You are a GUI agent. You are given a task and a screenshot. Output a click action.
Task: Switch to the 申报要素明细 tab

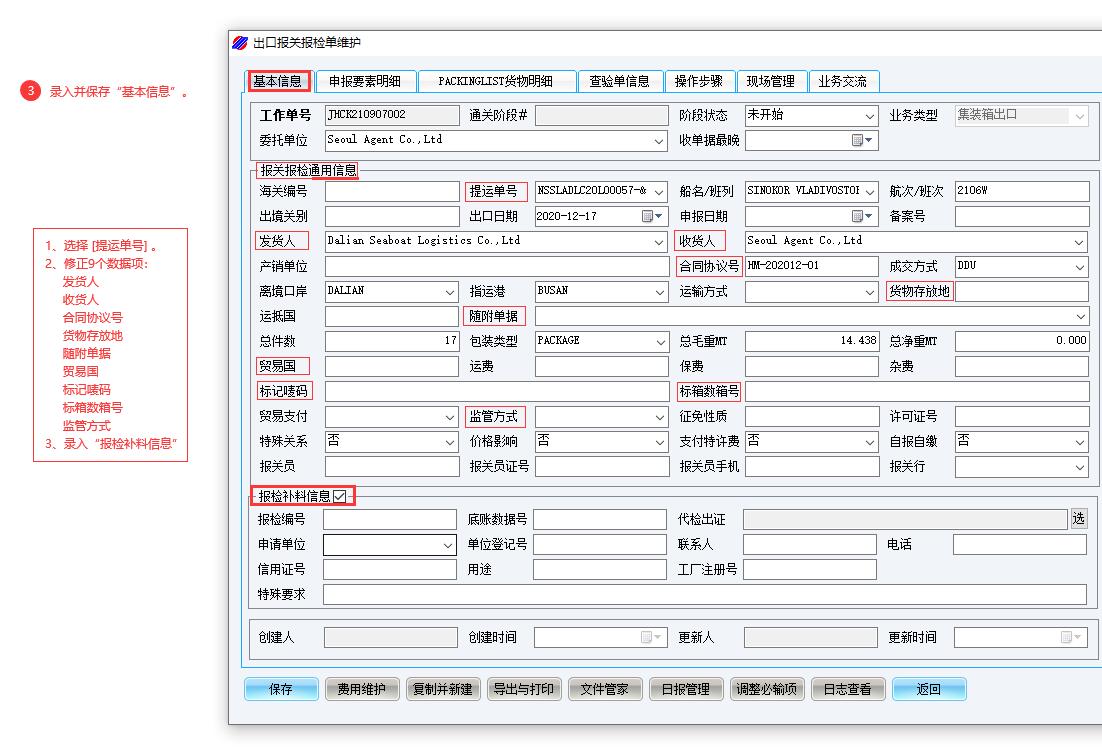pyautogui.click(x=364, y=82)
